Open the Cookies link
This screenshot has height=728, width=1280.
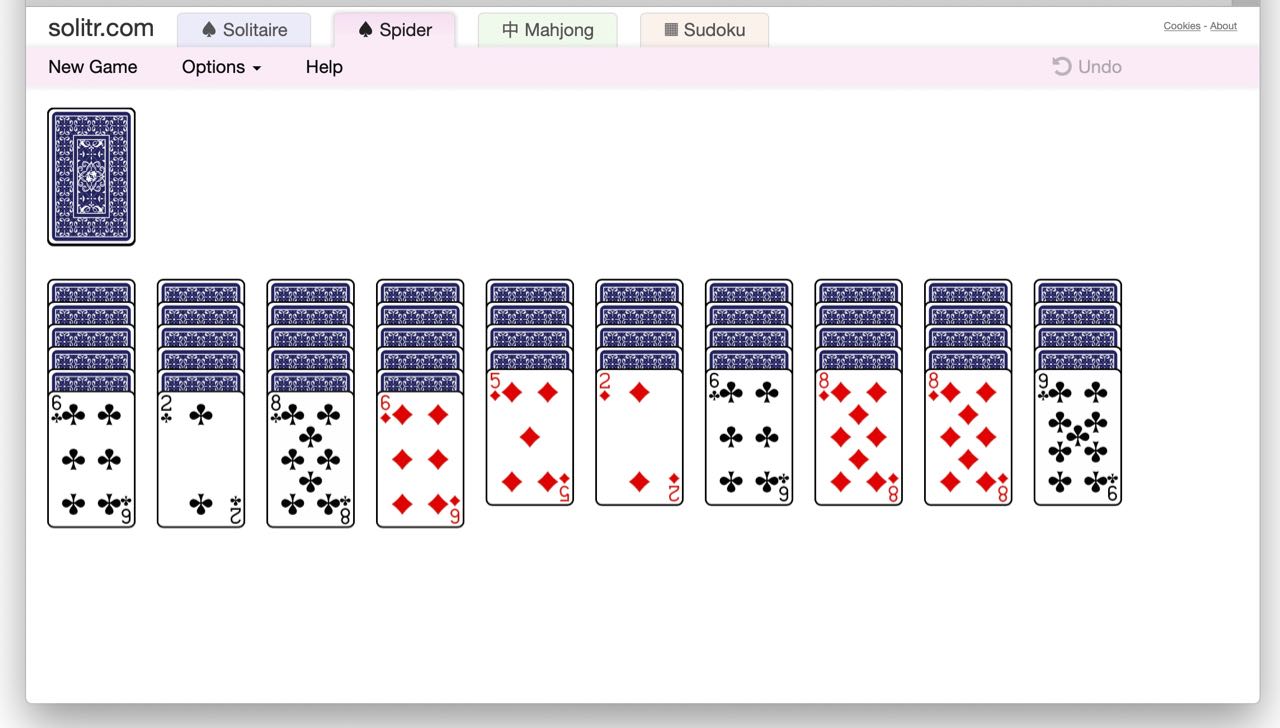(x=1181, y=26)
